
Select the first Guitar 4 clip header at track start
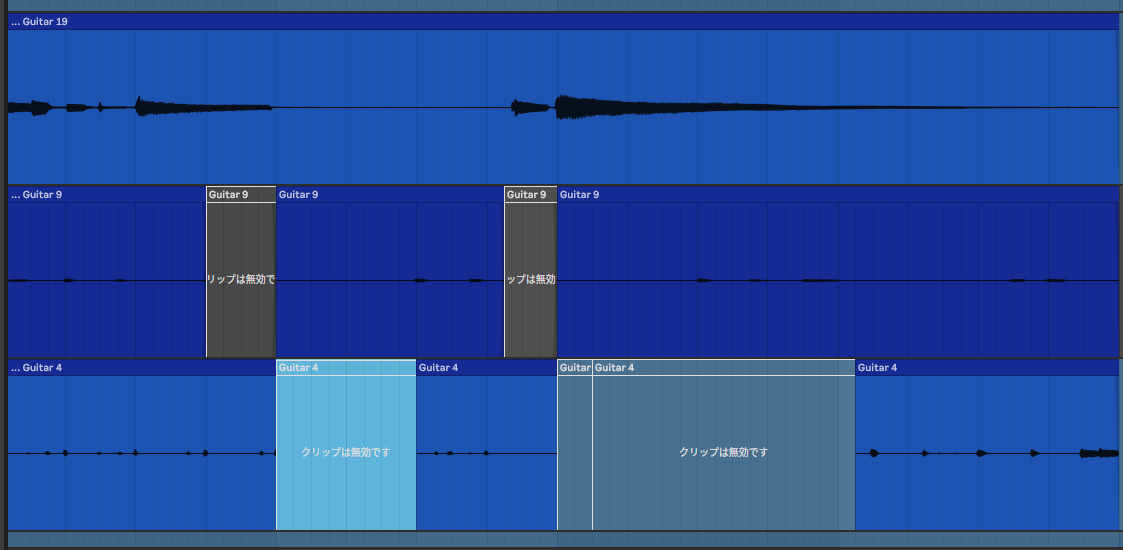(140, 368)
